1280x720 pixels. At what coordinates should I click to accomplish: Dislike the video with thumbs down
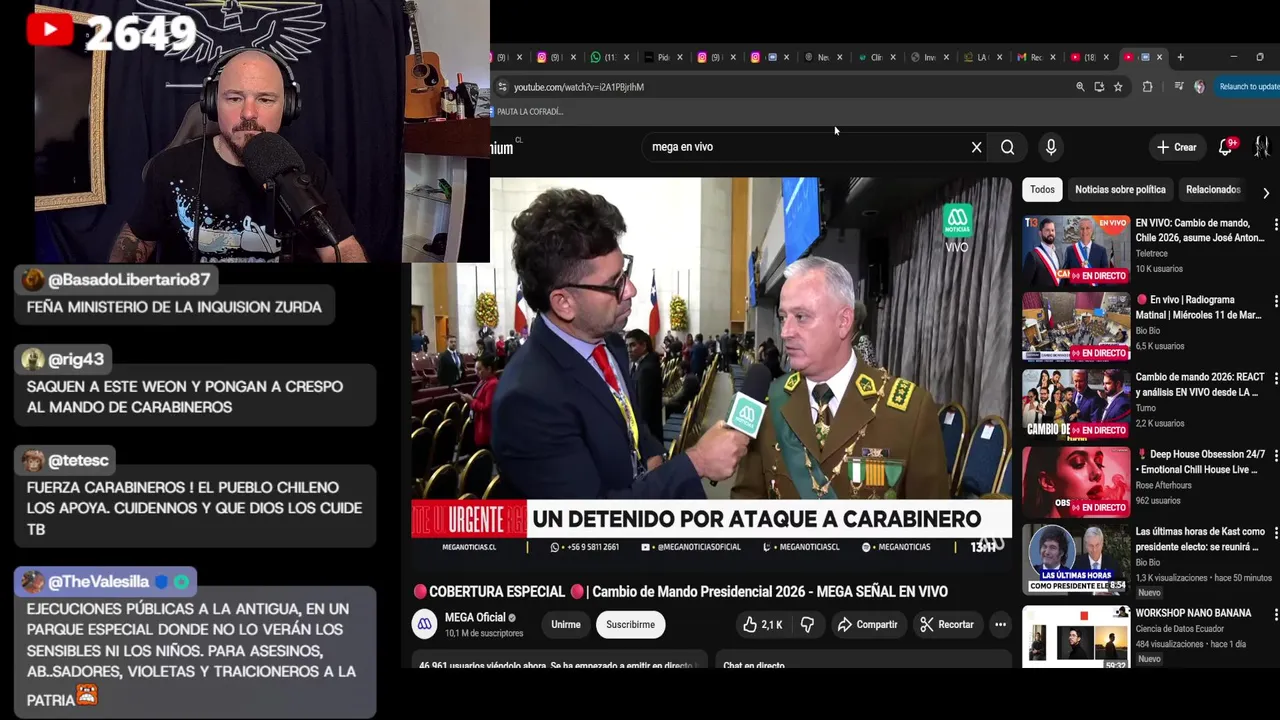[807, 624]
